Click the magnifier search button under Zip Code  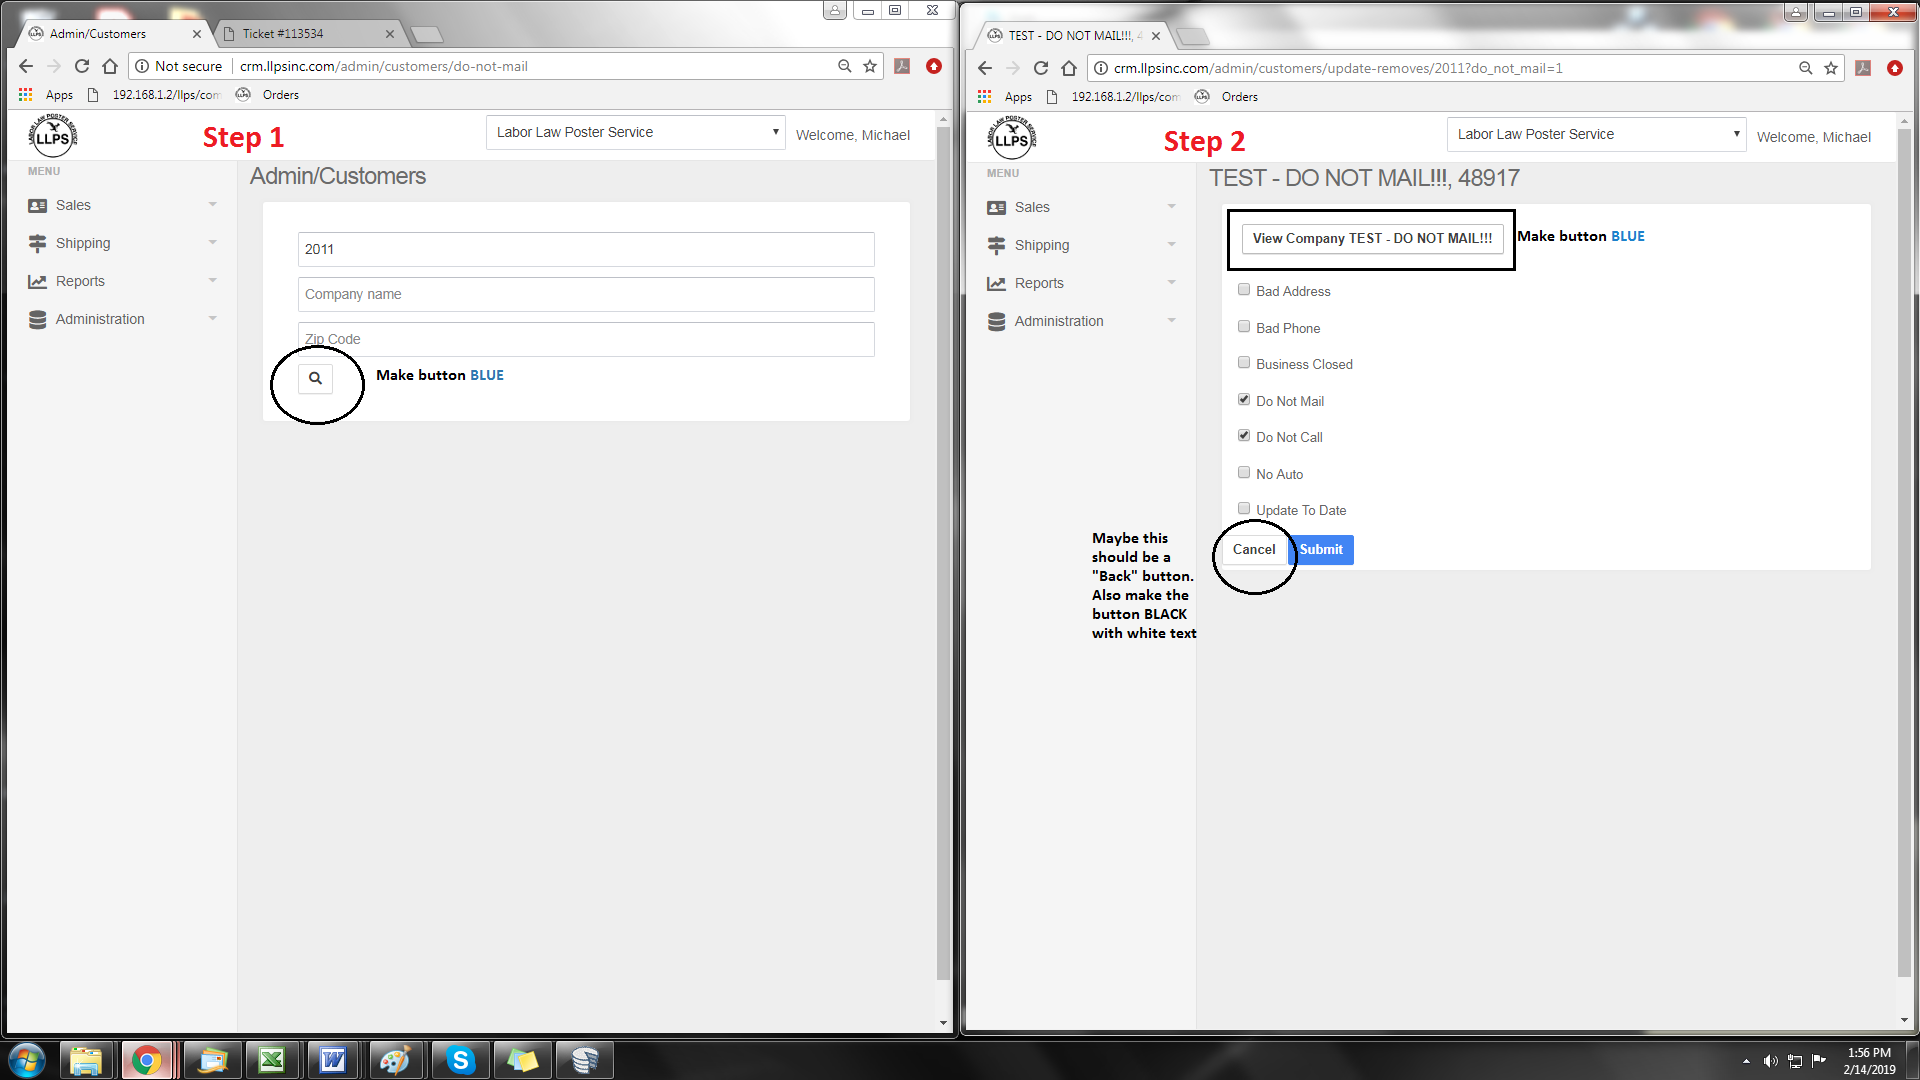pyautogui.click(x=315, y=378)
